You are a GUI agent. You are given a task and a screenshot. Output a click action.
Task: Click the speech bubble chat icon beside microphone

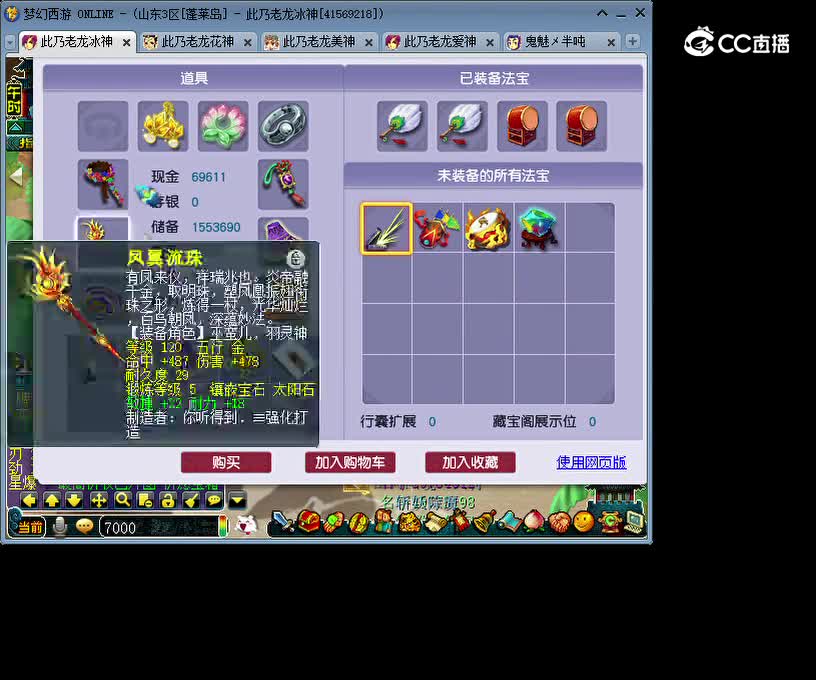click(84, 527)
